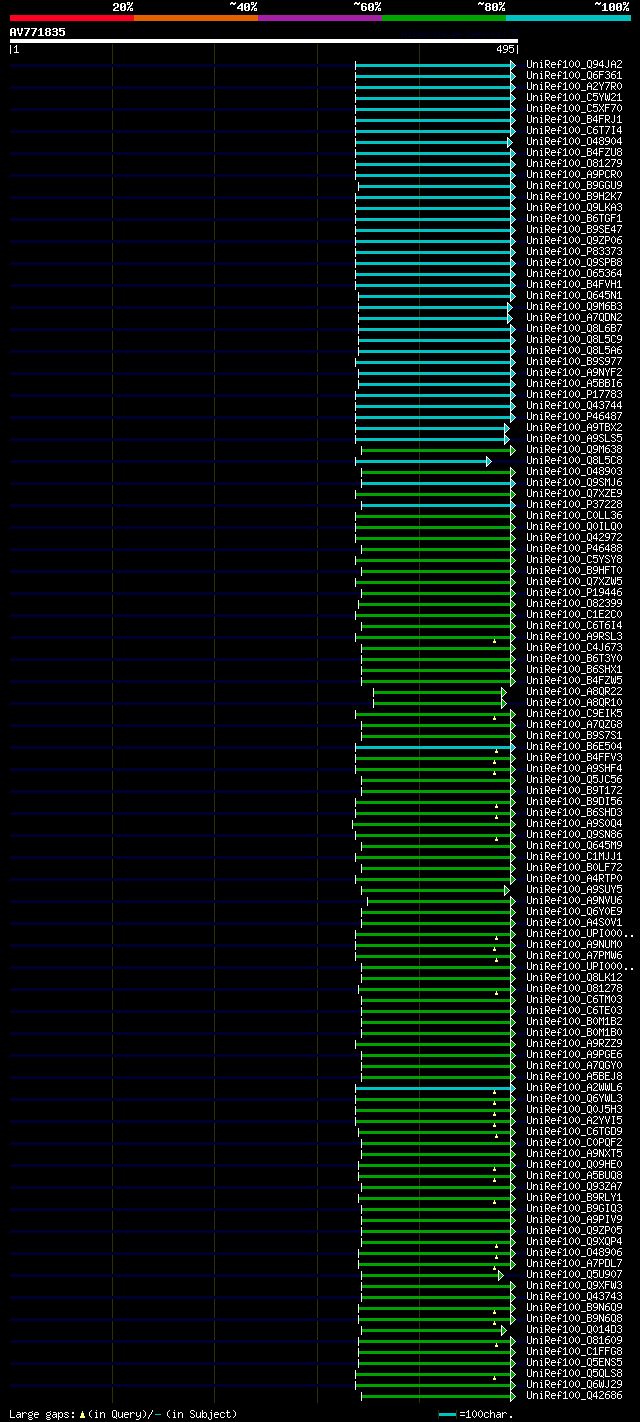Open hit UniRef100_B9GIQ3
The width and height of the screenshot is (640, 1422).
tap(574, 1209)
